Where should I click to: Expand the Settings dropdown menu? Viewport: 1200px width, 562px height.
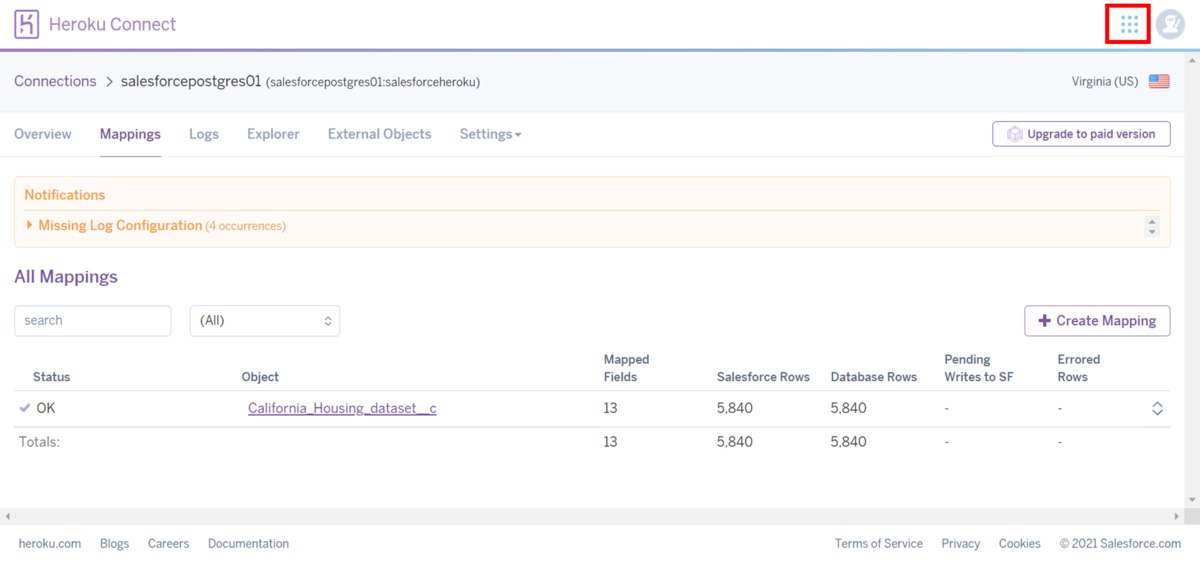pyautogui.click(x=490, y=133)
